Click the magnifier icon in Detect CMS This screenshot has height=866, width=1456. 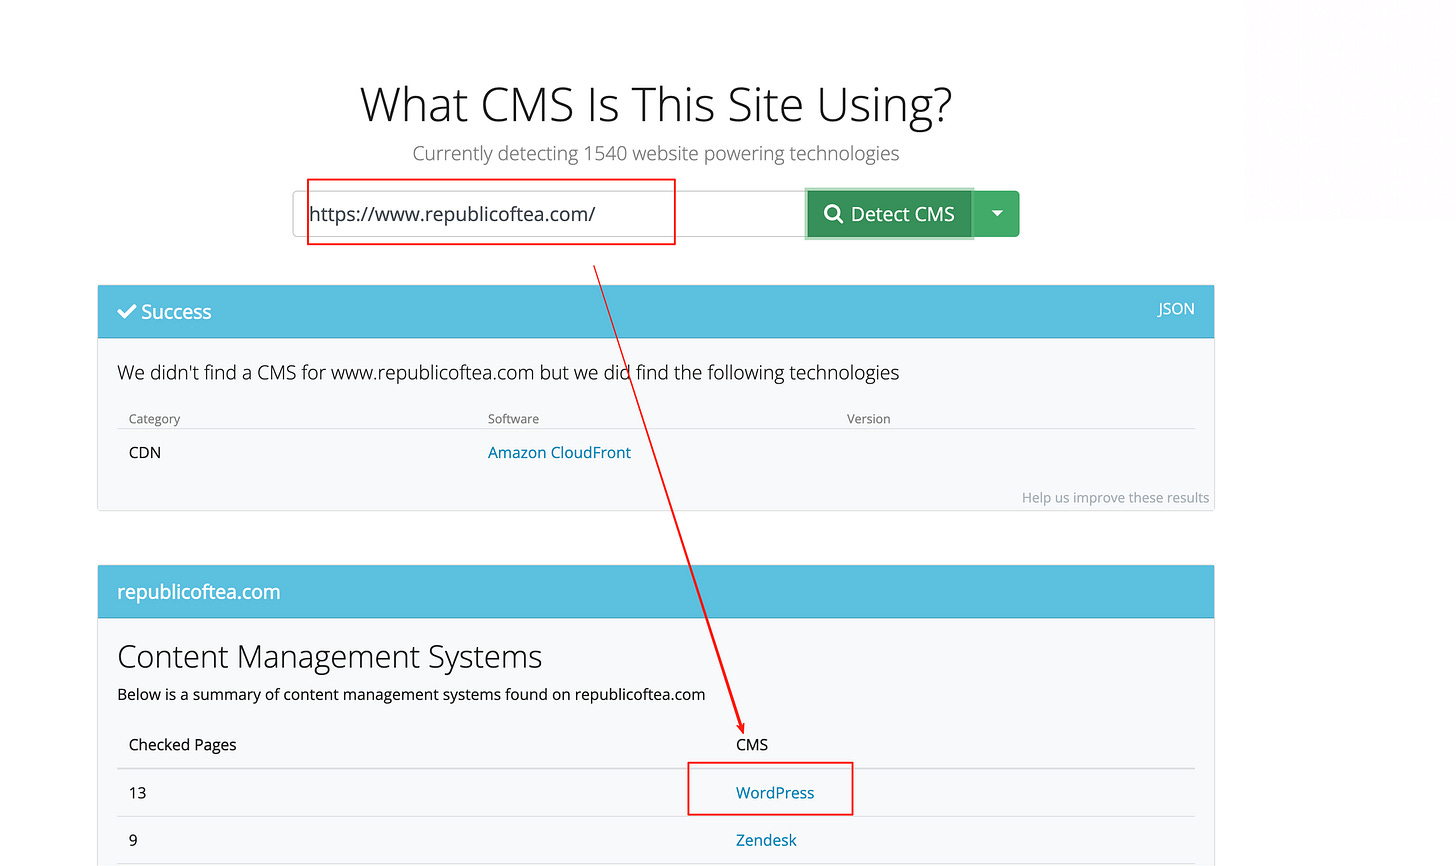click(x=833, y=214)
